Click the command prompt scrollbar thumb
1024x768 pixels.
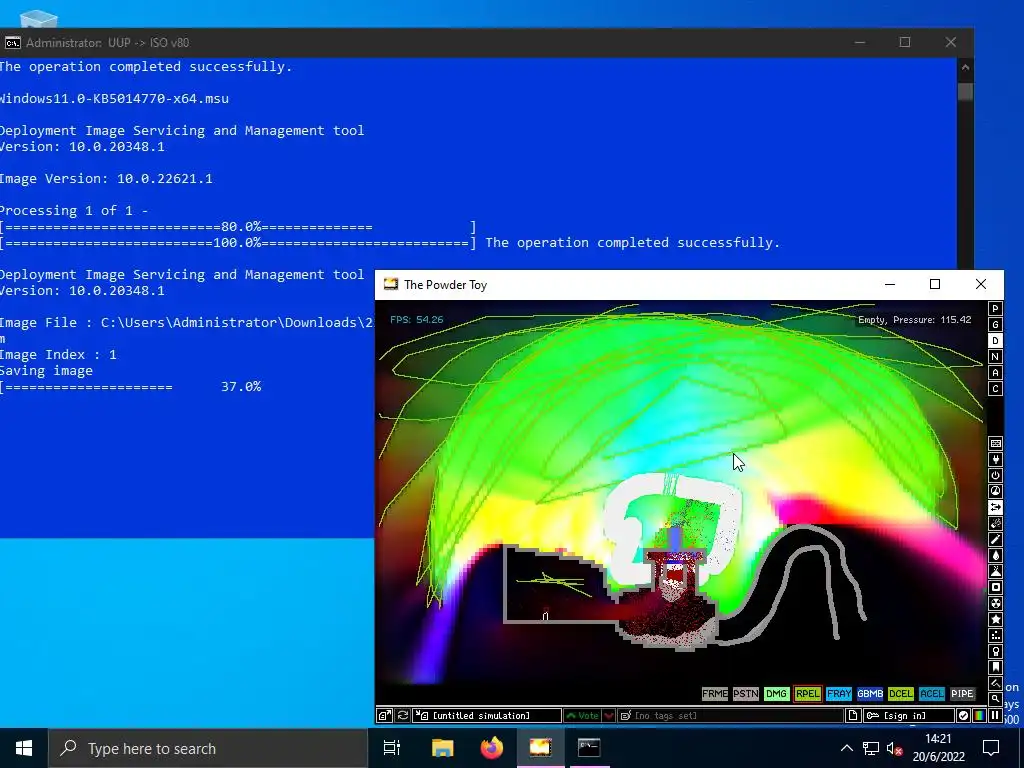coord(965,91)
